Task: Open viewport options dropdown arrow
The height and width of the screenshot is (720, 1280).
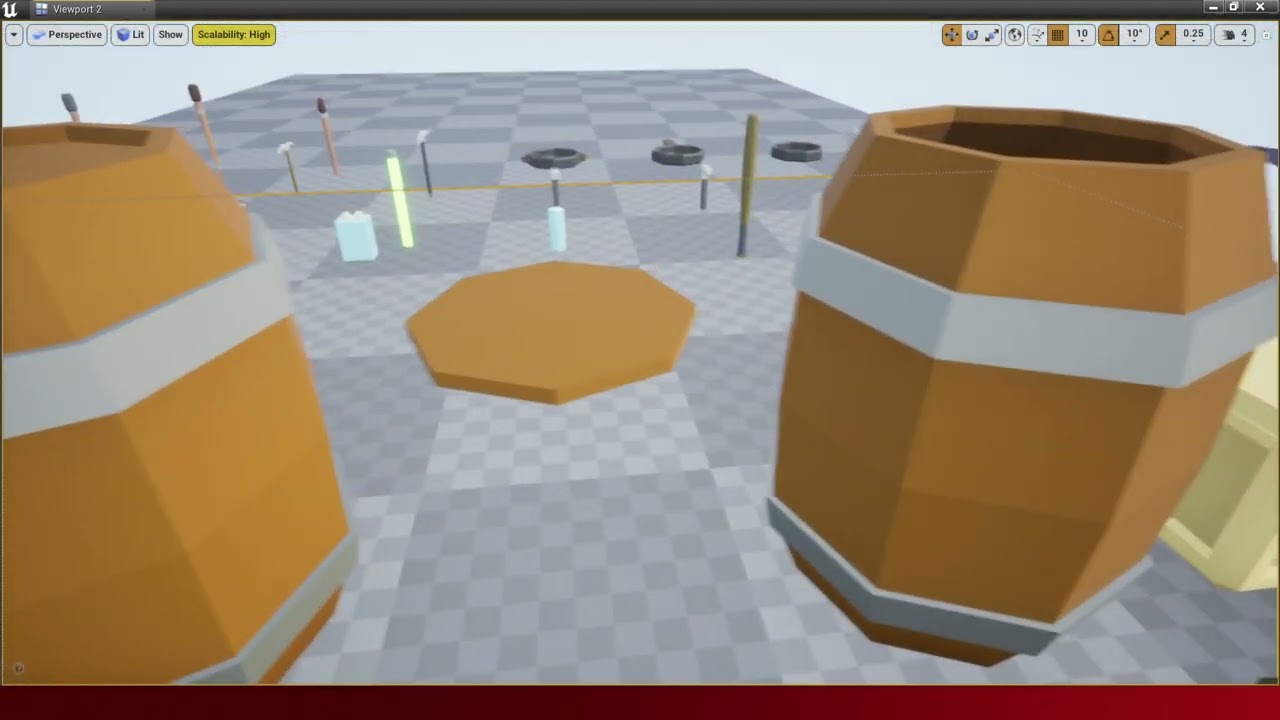Action: [x=14, y=35]
